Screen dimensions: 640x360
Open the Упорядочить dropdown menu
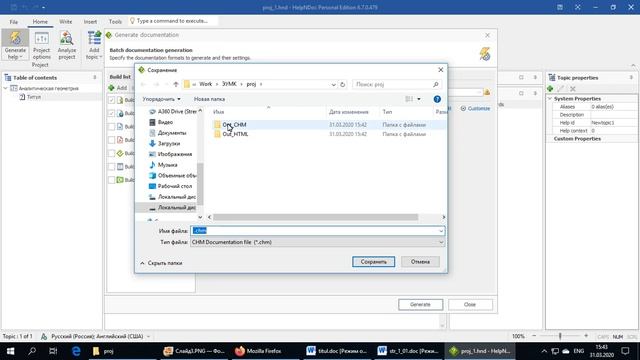(161, 99)
